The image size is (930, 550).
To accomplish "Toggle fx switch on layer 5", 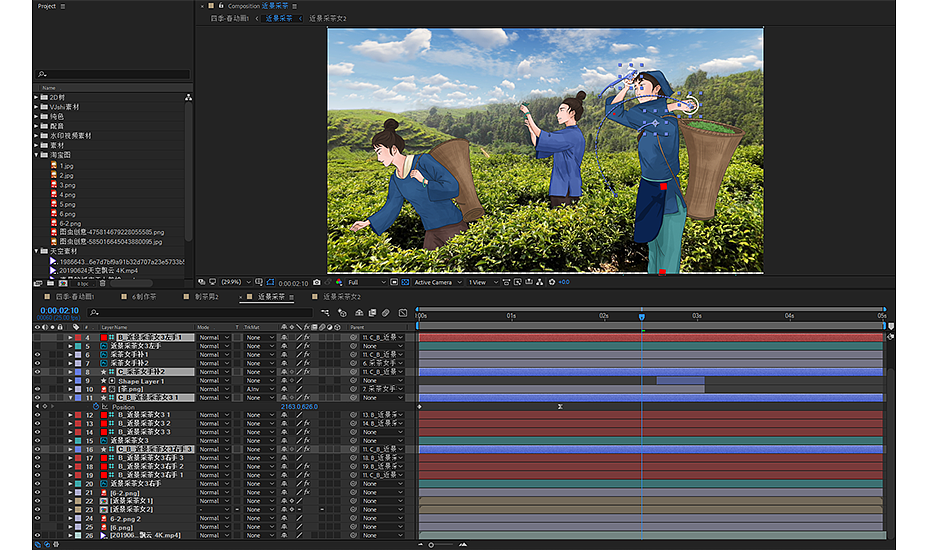I will 307,346.
